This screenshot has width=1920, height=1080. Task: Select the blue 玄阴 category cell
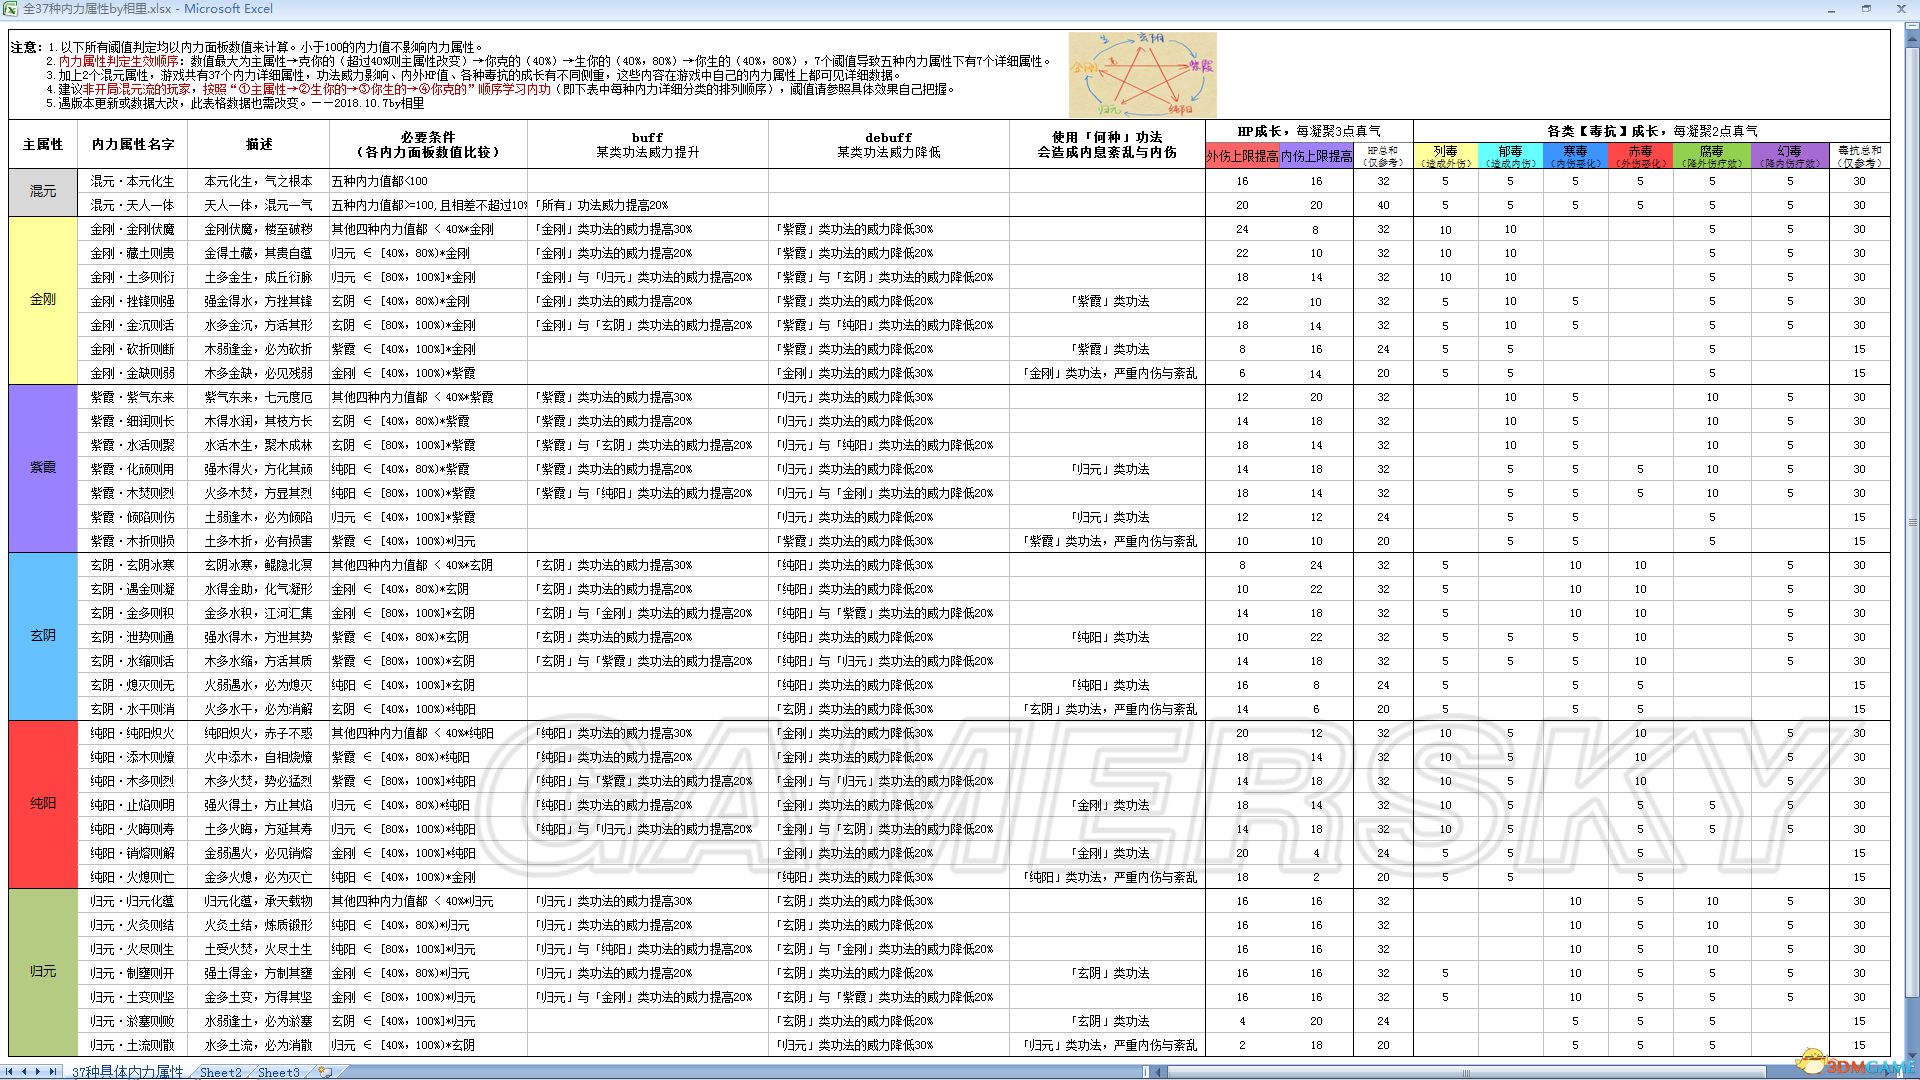43,637
